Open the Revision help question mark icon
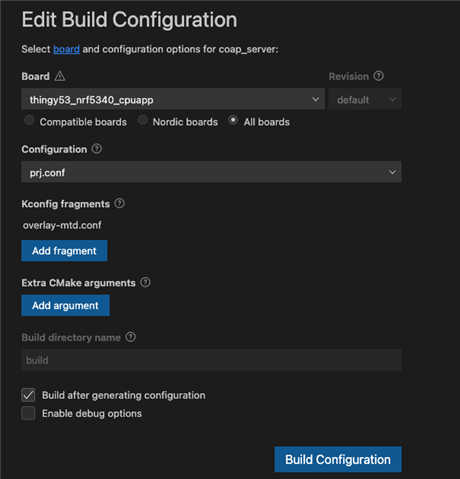The height and width of the screenshot is (479, 460). pos(378,76)
